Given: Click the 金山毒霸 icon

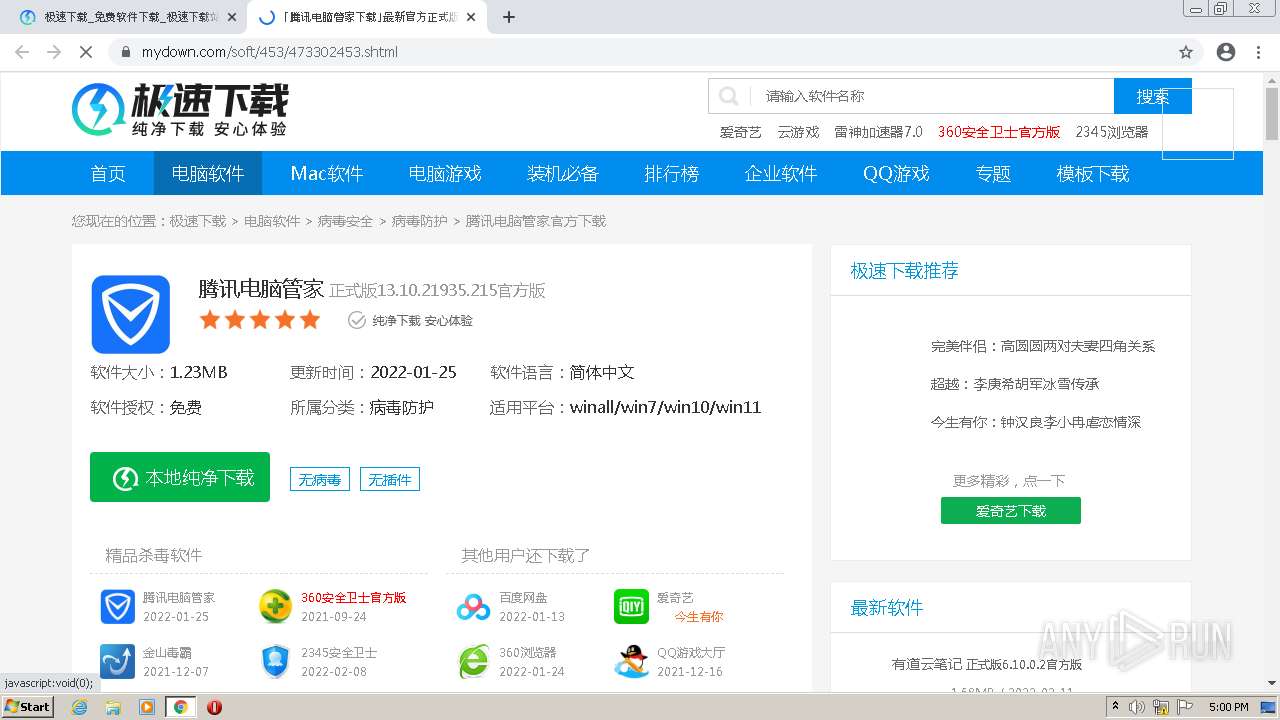Looking at the screenshot, I should click(x=118, y=661).
